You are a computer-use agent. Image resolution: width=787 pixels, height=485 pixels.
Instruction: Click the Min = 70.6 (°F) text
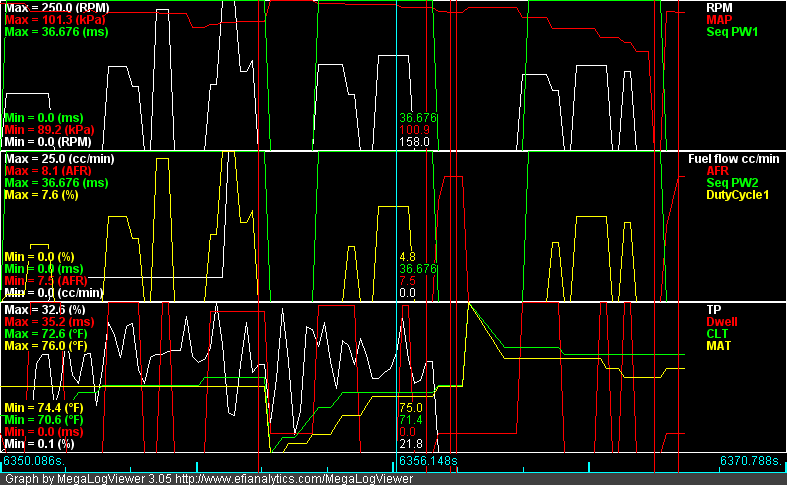pos(44,420)
